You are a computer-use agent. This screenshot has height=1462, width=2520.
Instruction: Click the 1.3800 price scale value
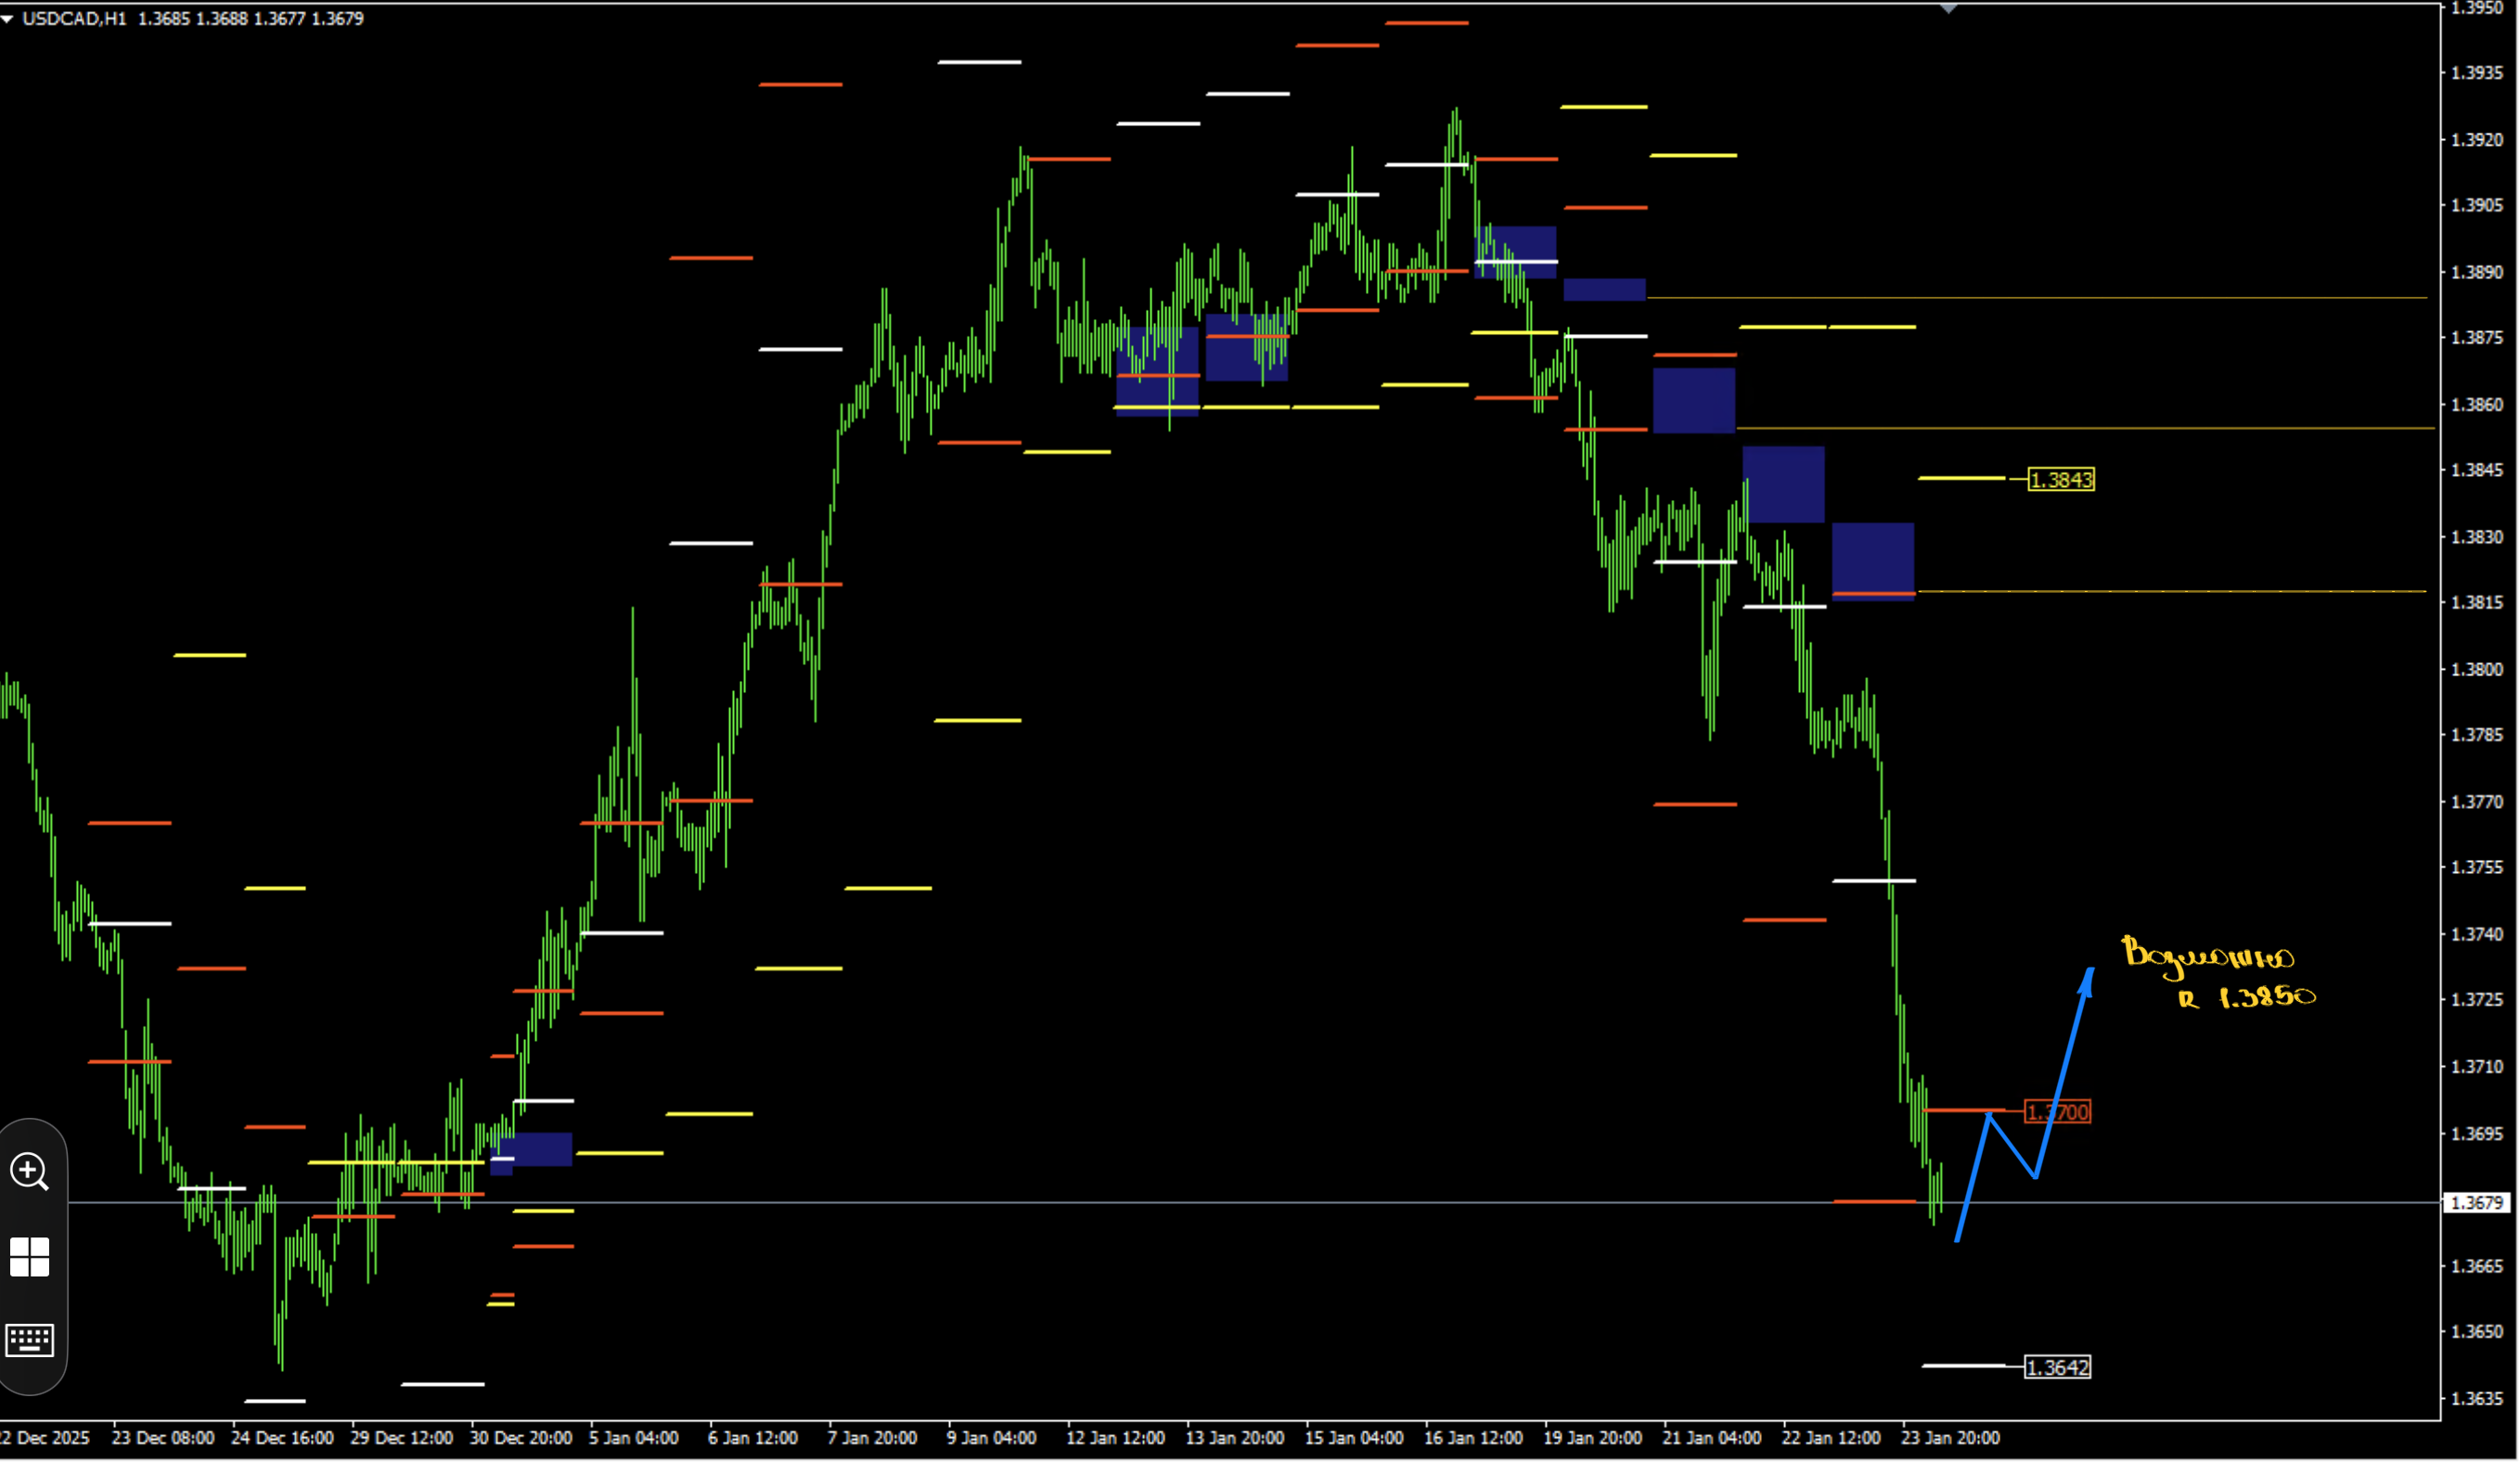2476,670
